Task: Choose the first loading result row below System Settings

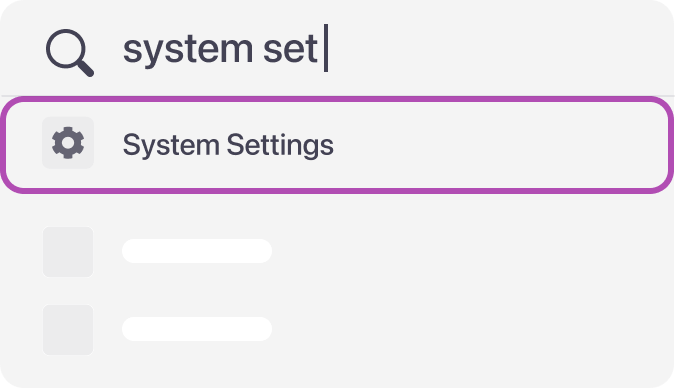Action: click(337, 252)
